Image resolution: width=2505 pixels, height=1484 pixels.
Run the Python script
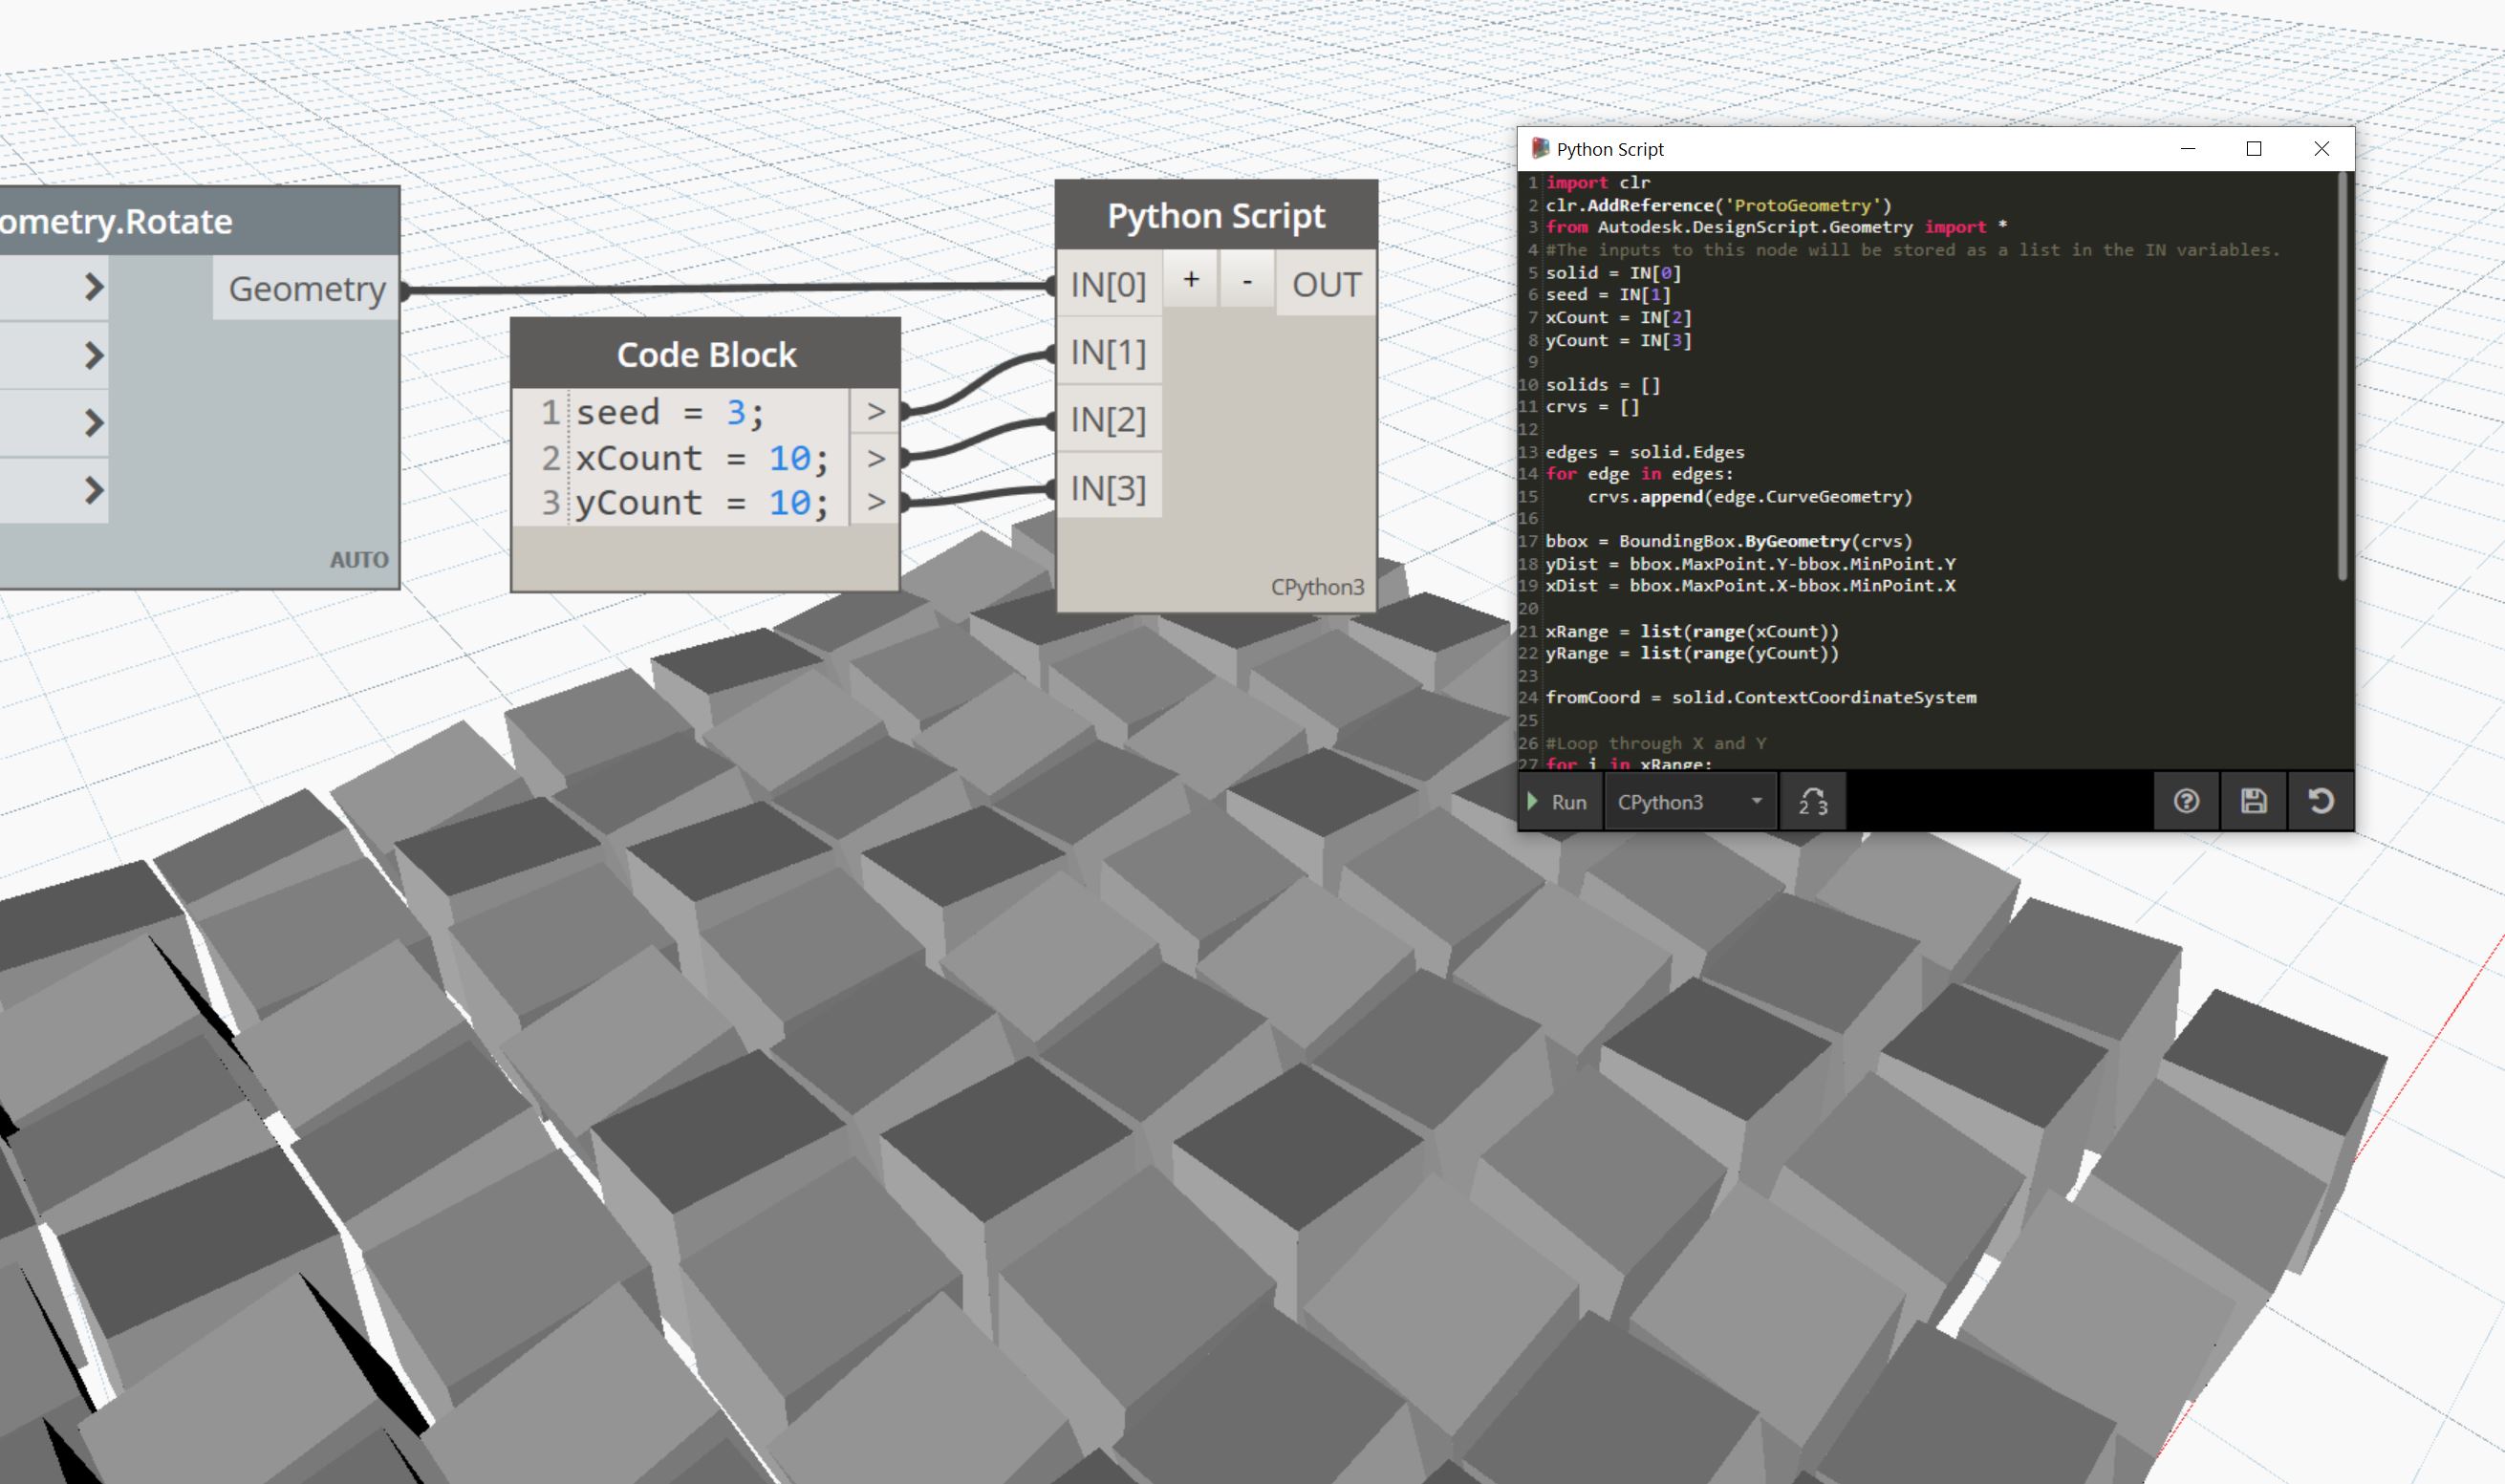point(1559,802)
